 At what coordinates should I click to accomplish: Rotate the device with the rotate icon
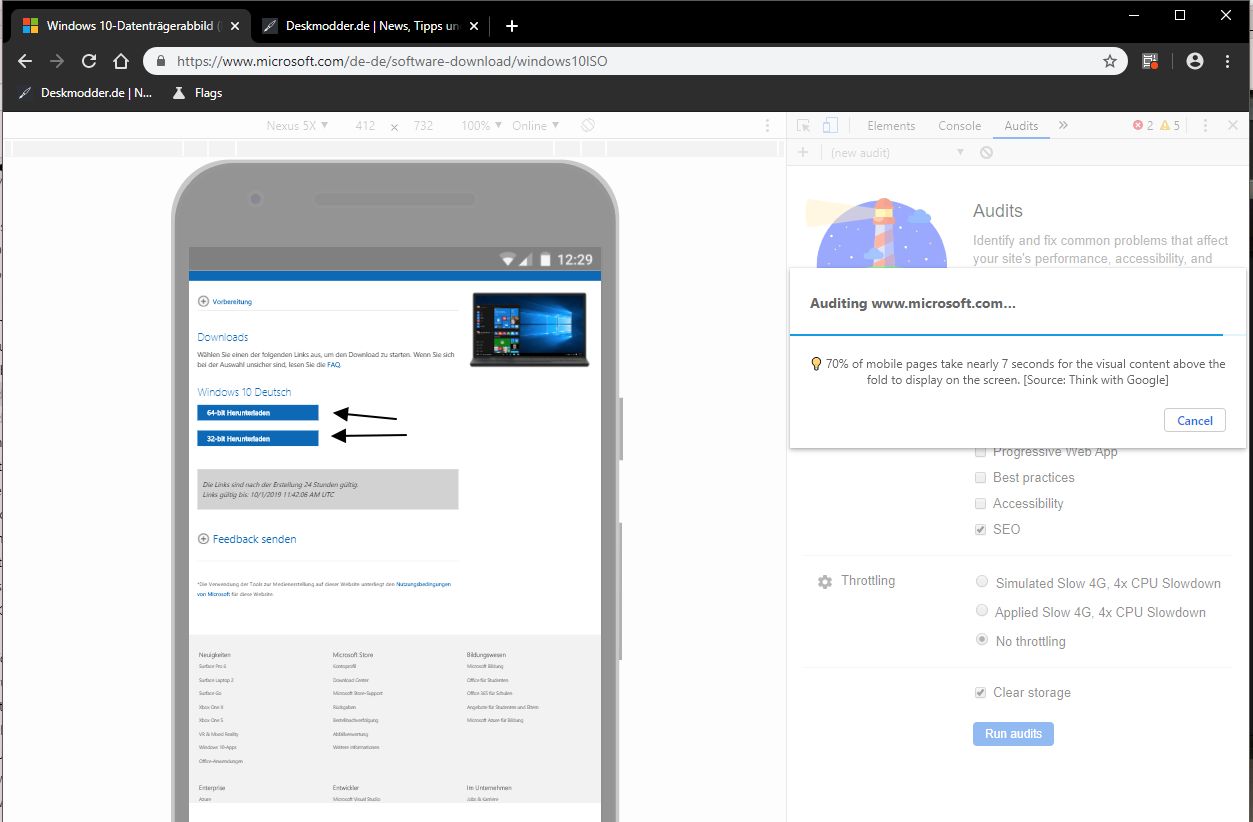pyautogui.click(x=589, y=125)
